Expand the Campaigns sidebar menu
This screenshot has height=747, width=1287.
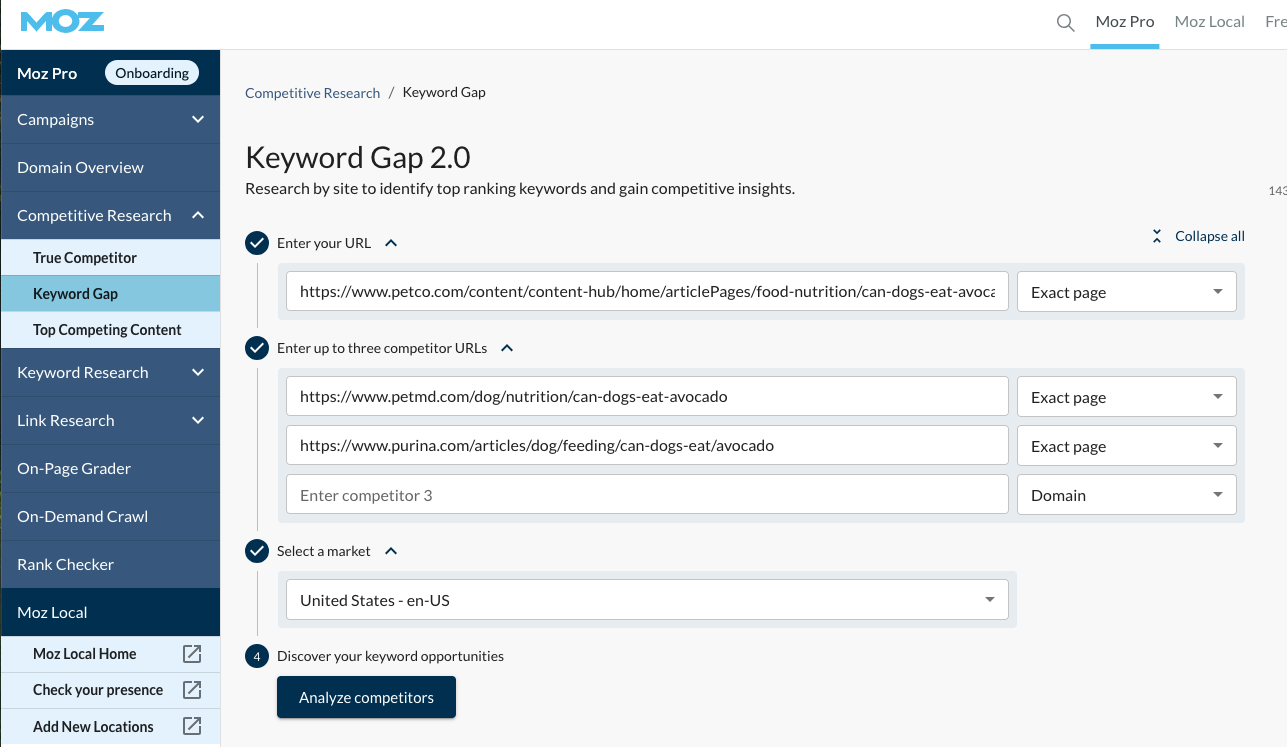coord(198,119)
